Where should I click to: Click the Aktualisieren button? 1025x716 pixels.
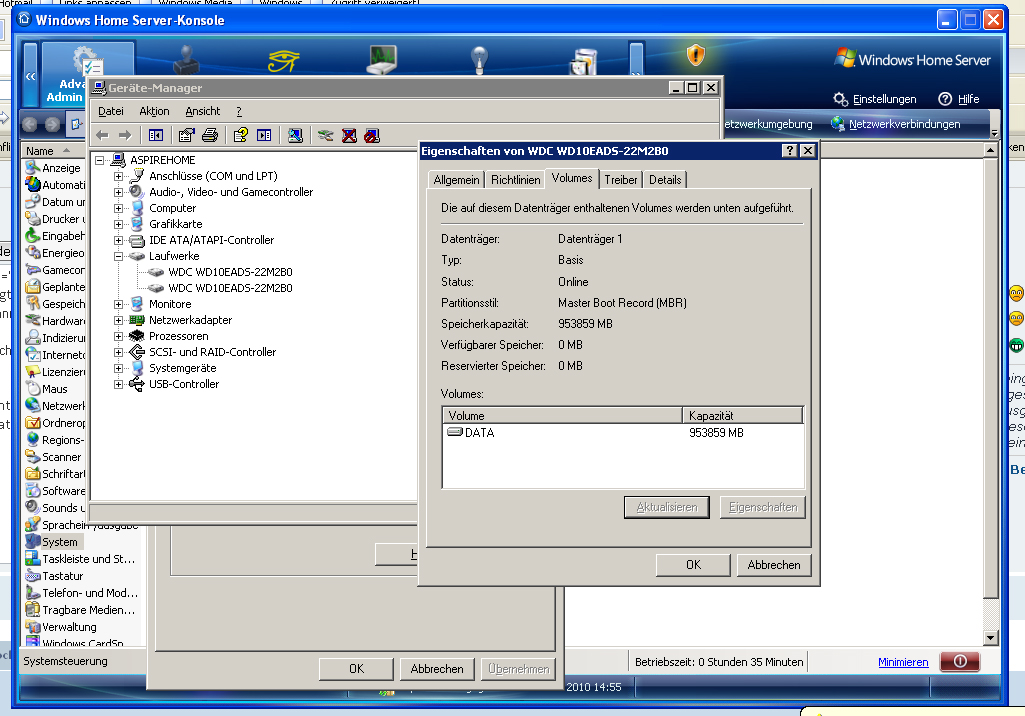pyautogui.click(x=667, y=507)
